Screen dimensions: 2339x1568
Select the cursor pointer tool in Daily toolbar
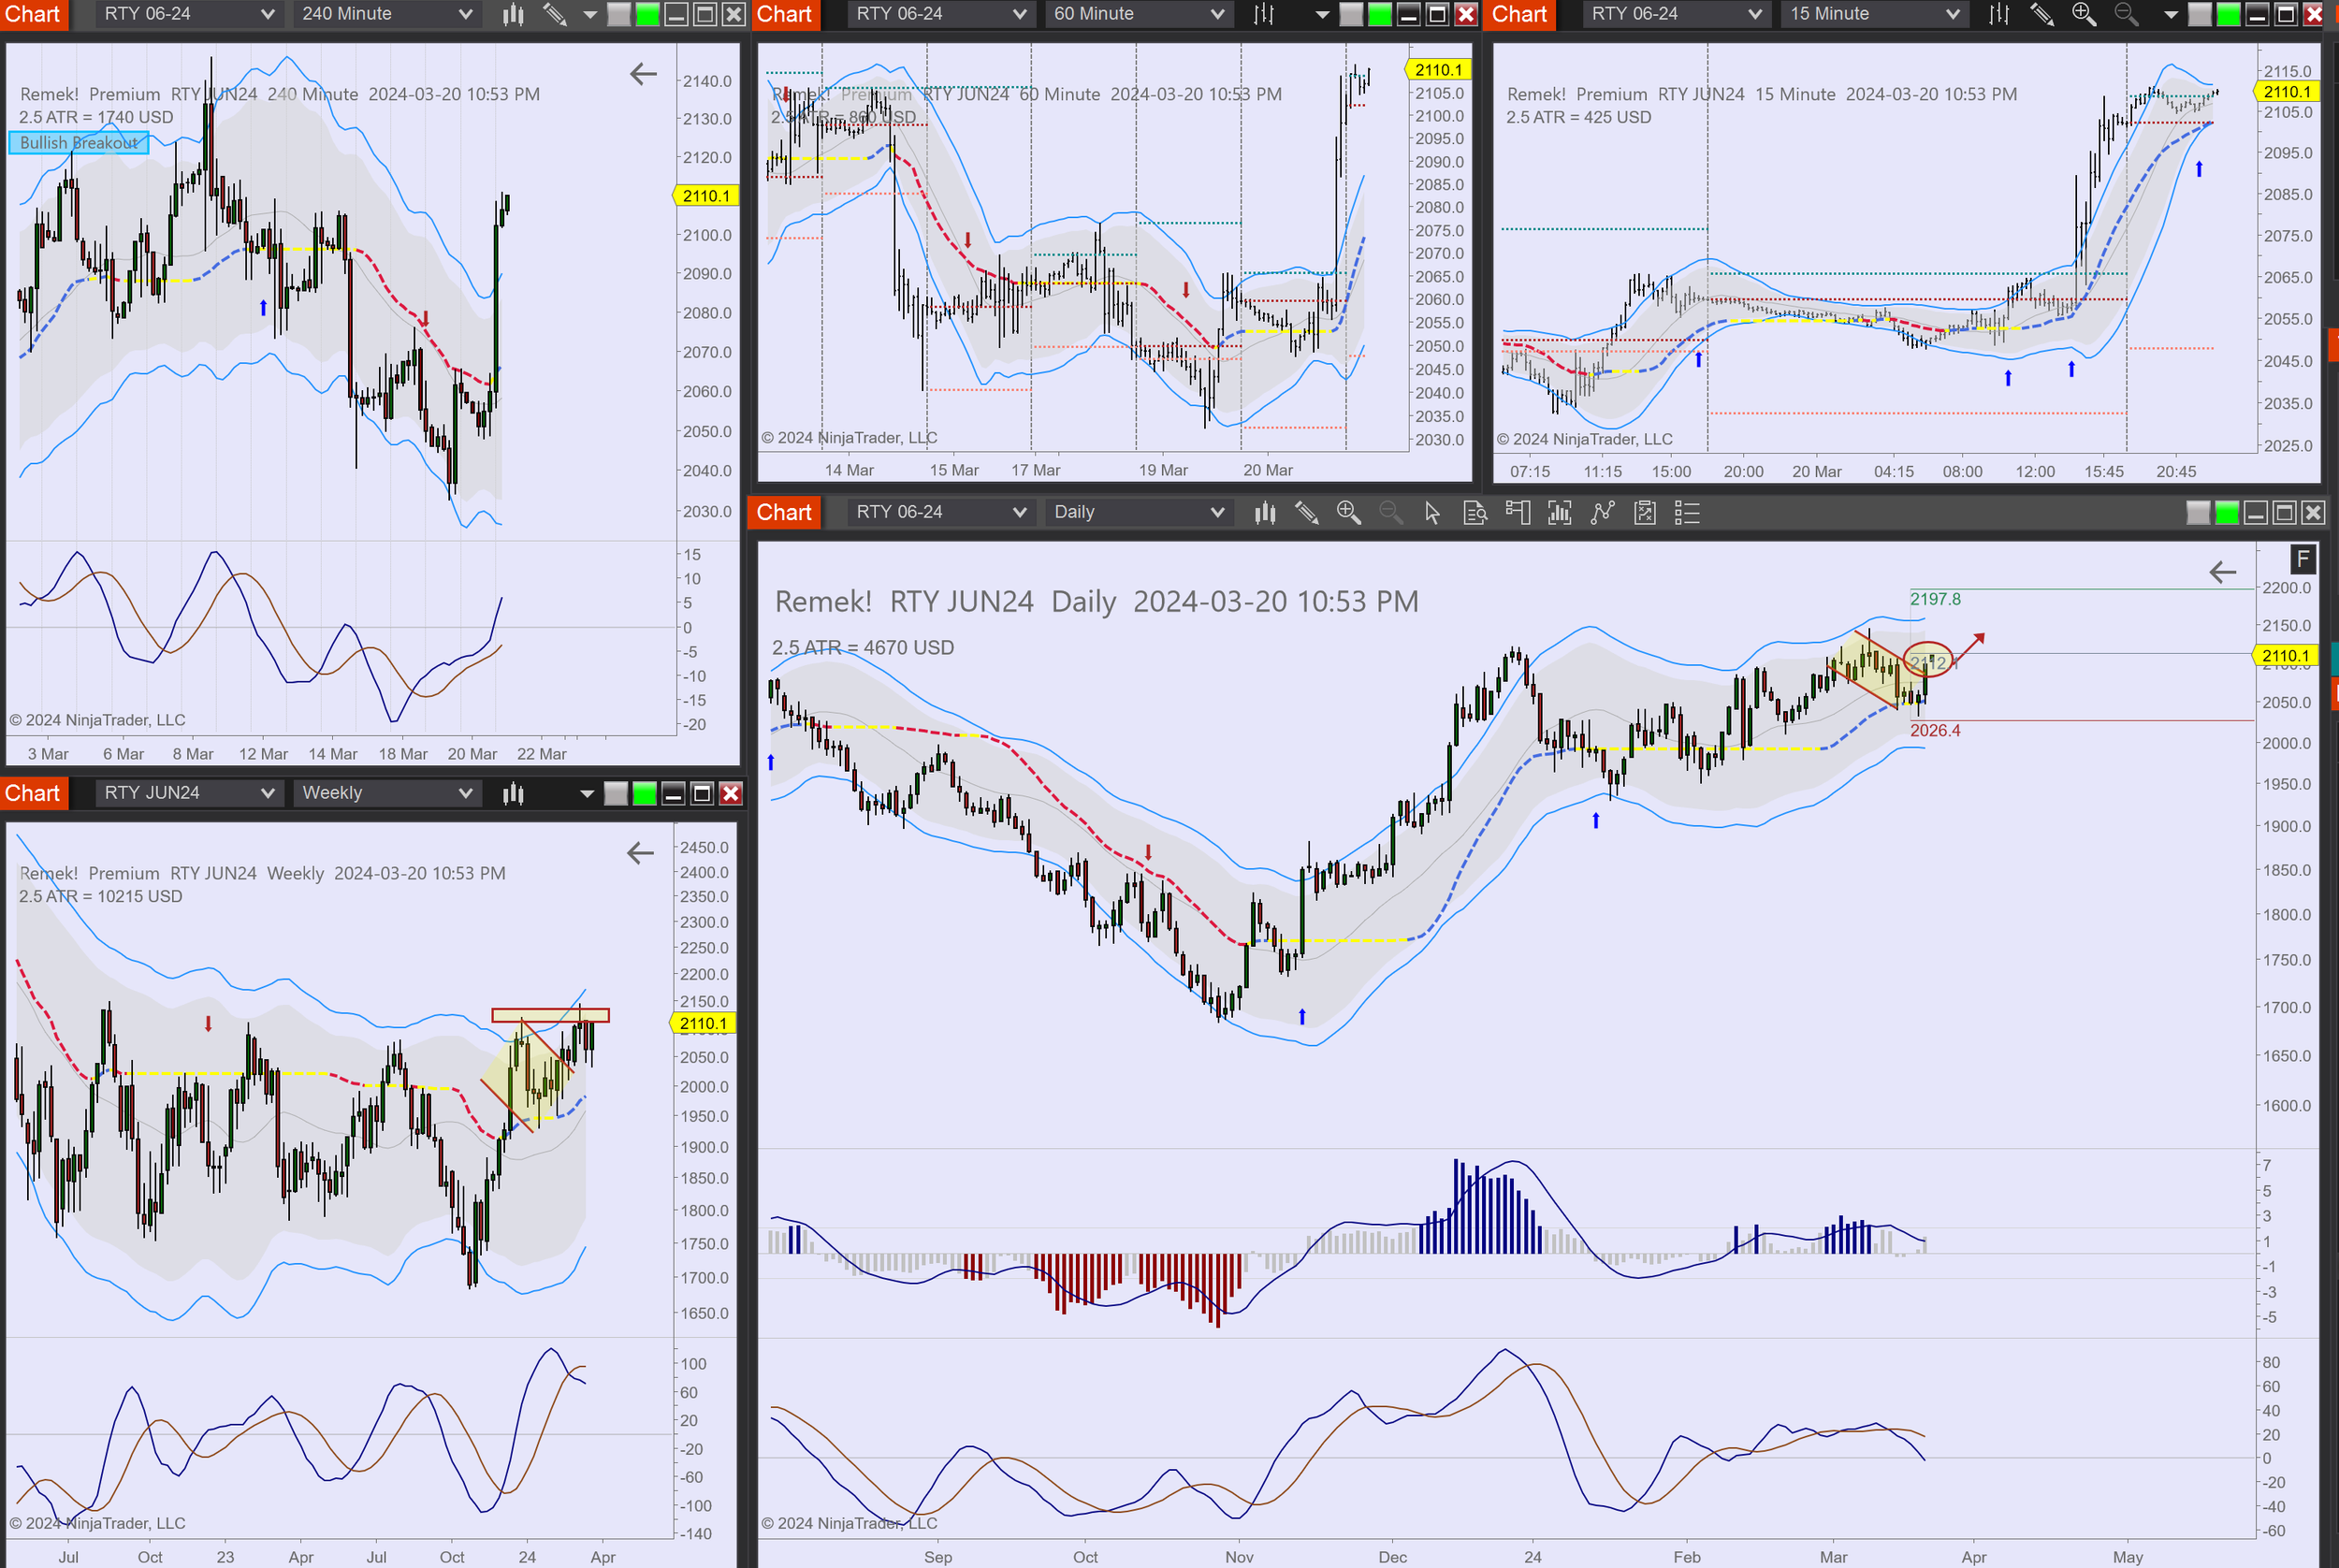coord(1432,513)
